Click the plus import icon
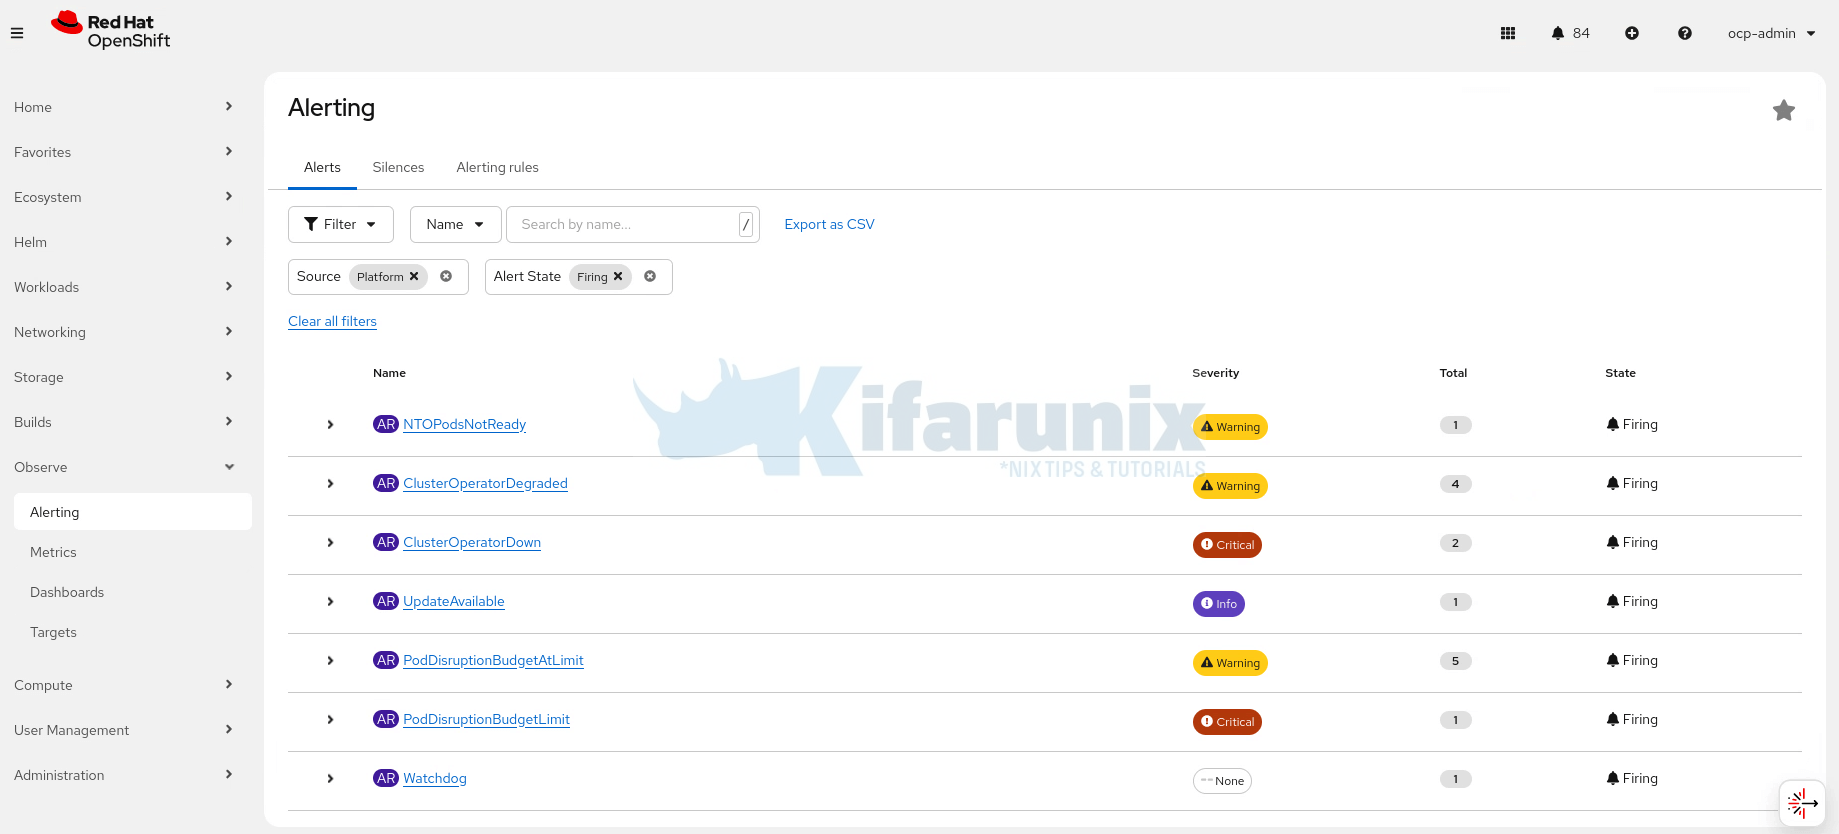This screenshot has width=1839, height=834. pyautogui.click(x=1632, y=33)
